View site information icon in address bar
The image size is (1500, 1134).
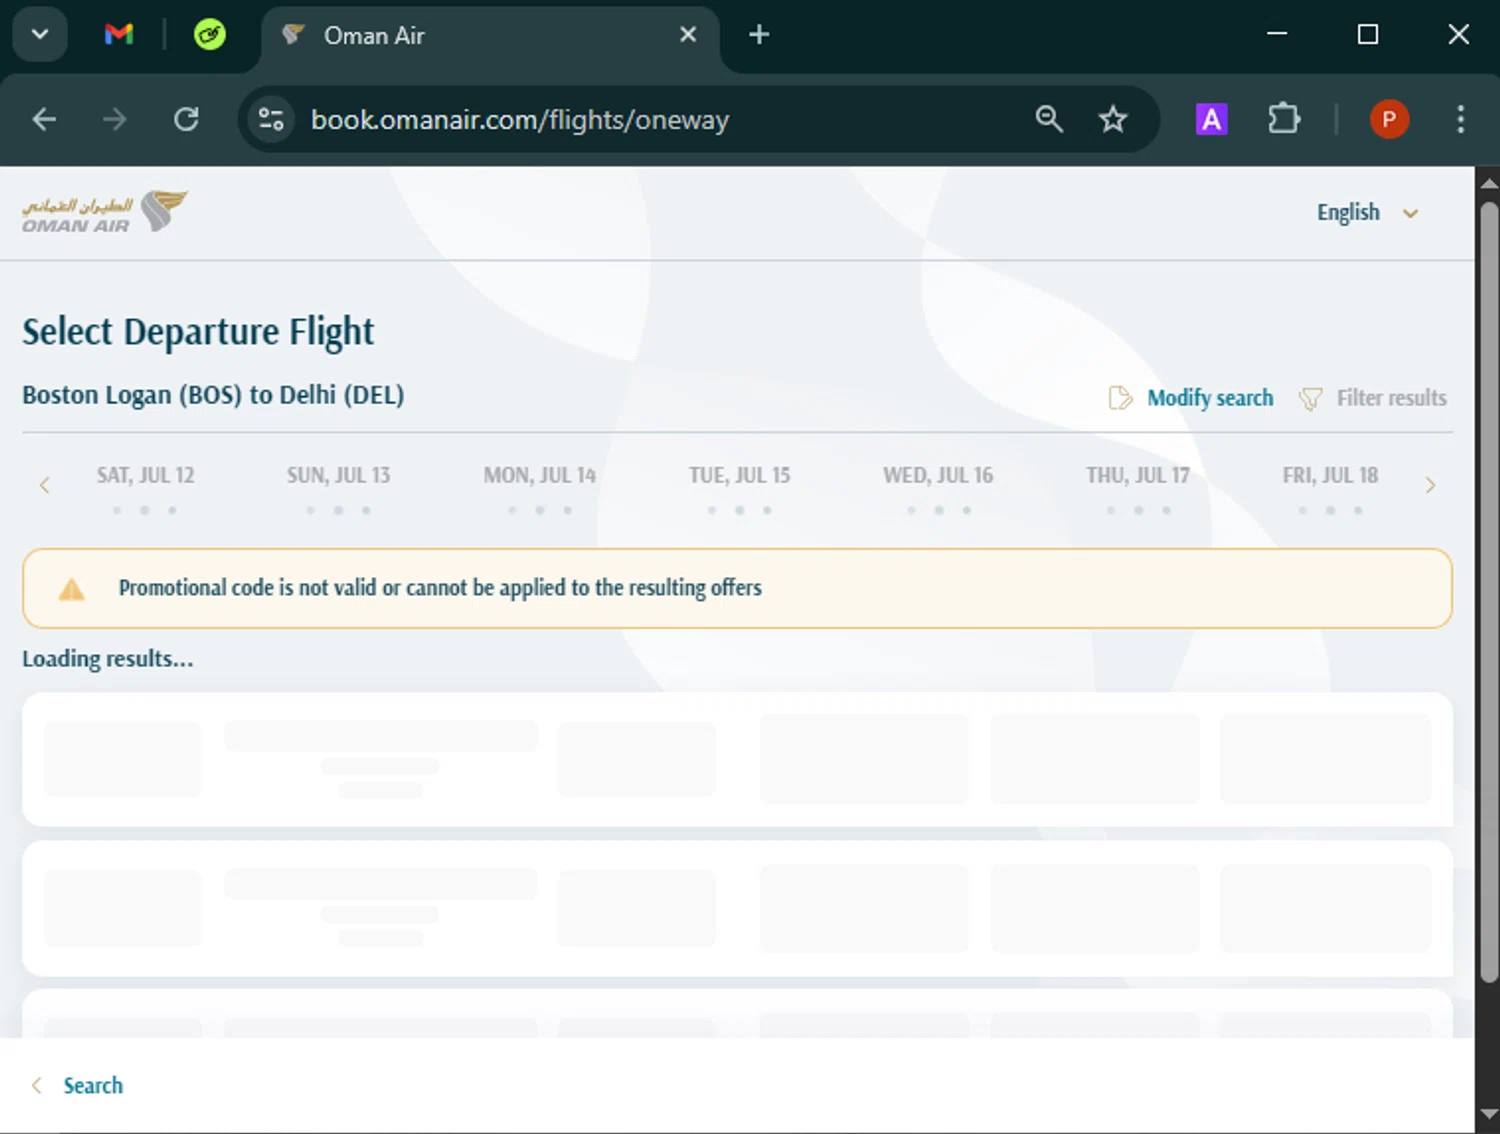tap(271, 120)
